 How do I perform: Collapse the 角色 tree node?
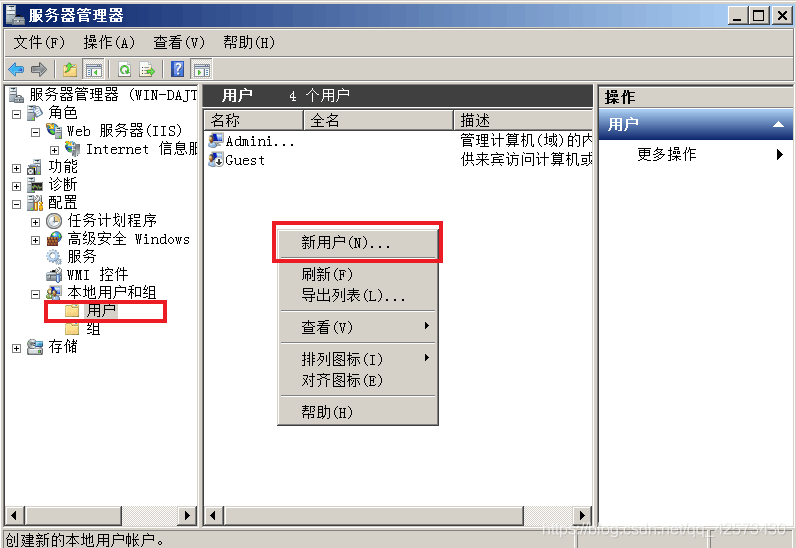[16, 113]
